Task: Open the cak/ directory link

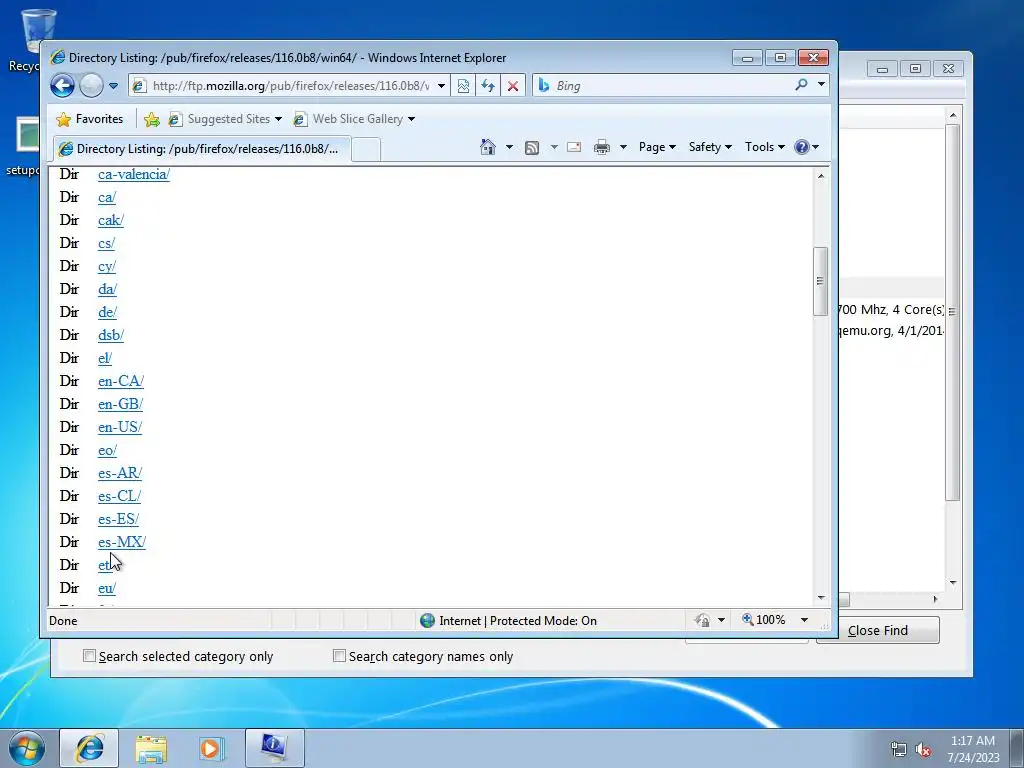Action: coord(111,220)
